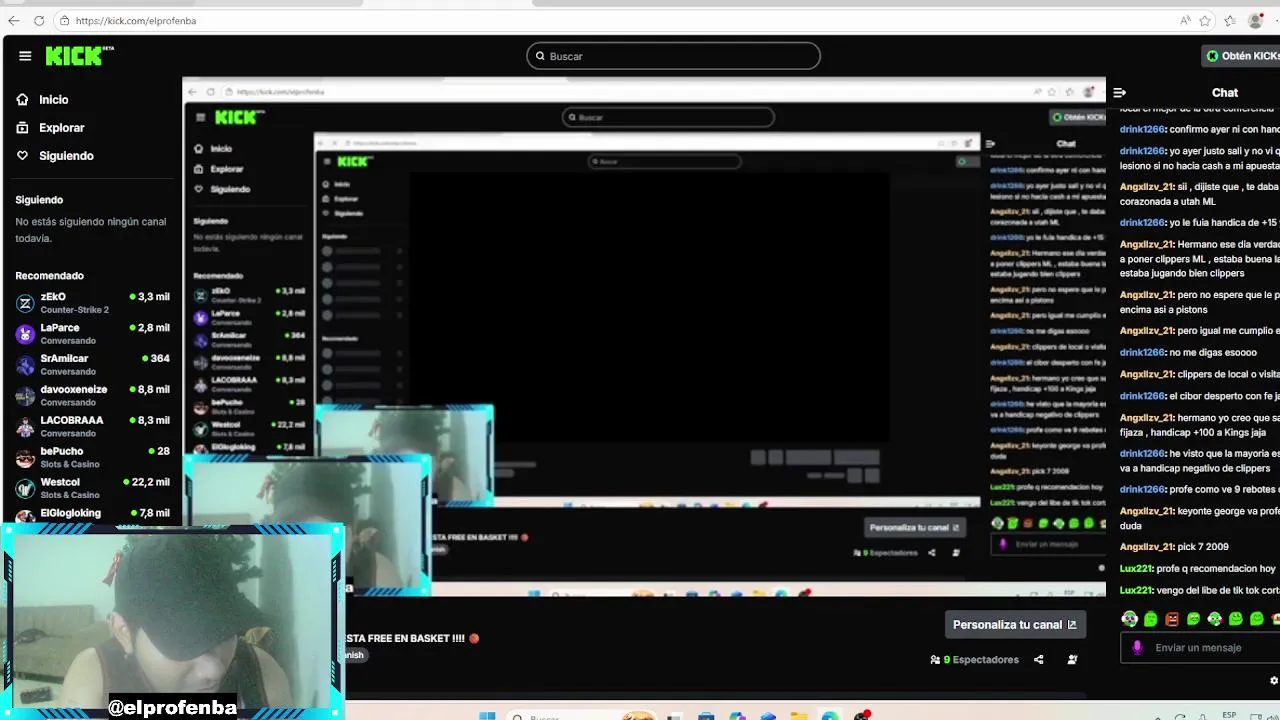Click the purple microphone icon in chat
Screen dimensions: 1280x720
click(1137, 648)
